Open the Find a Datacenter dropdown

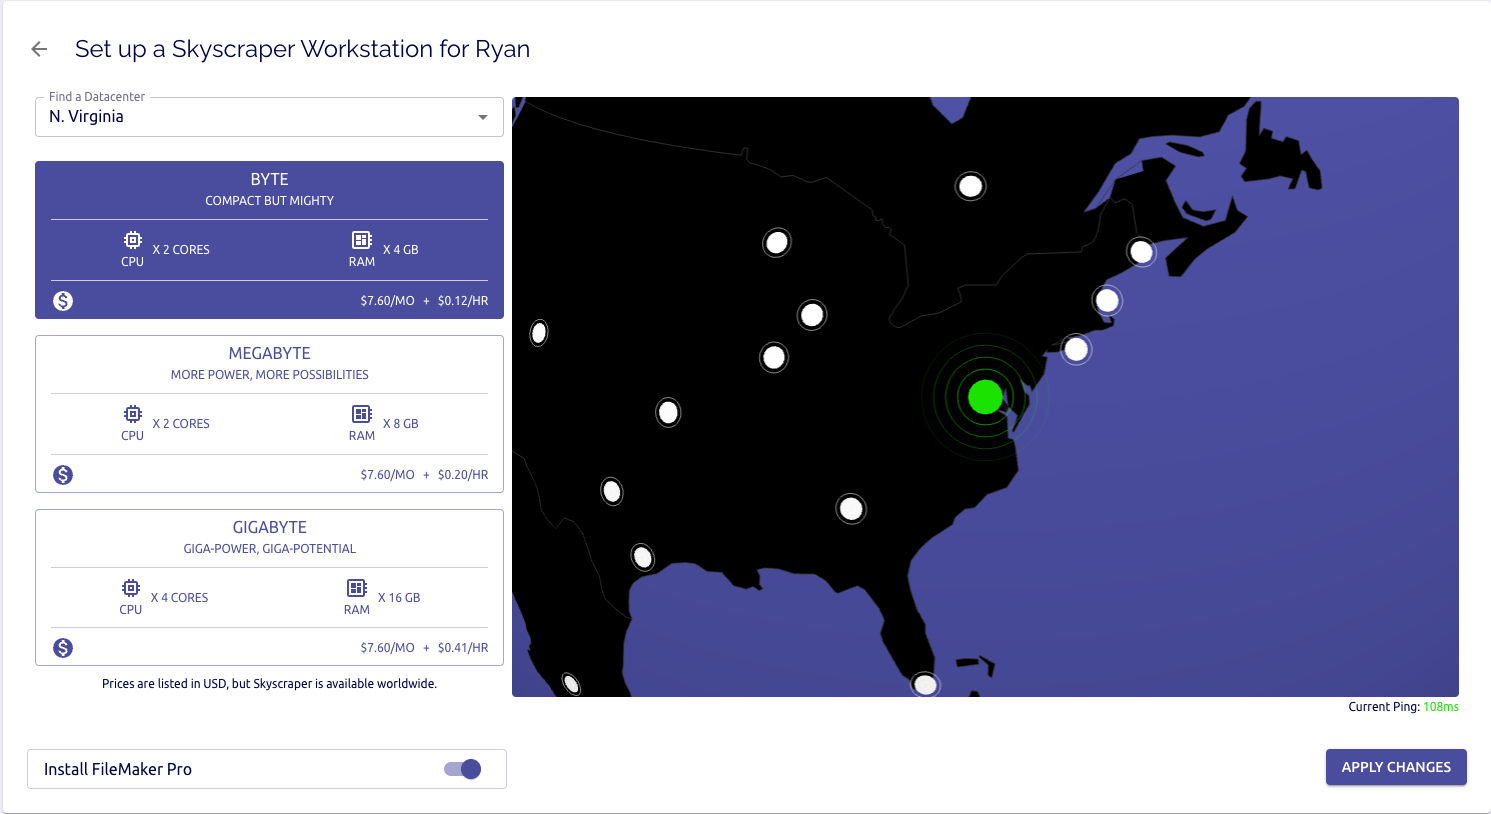point(269,117)
